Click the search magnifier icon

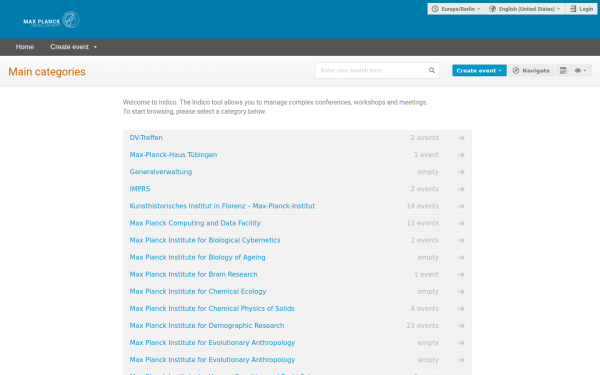432,70
